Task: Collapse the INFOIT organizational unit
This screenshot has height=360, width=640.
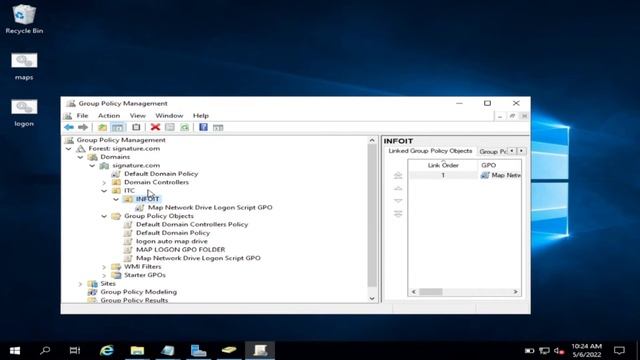Action: pyautogui.click(x=116, y=199)
